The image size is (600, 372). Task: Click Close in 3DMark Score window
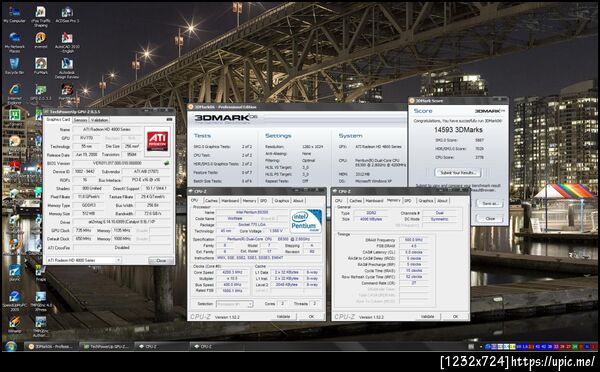[490, 219]
